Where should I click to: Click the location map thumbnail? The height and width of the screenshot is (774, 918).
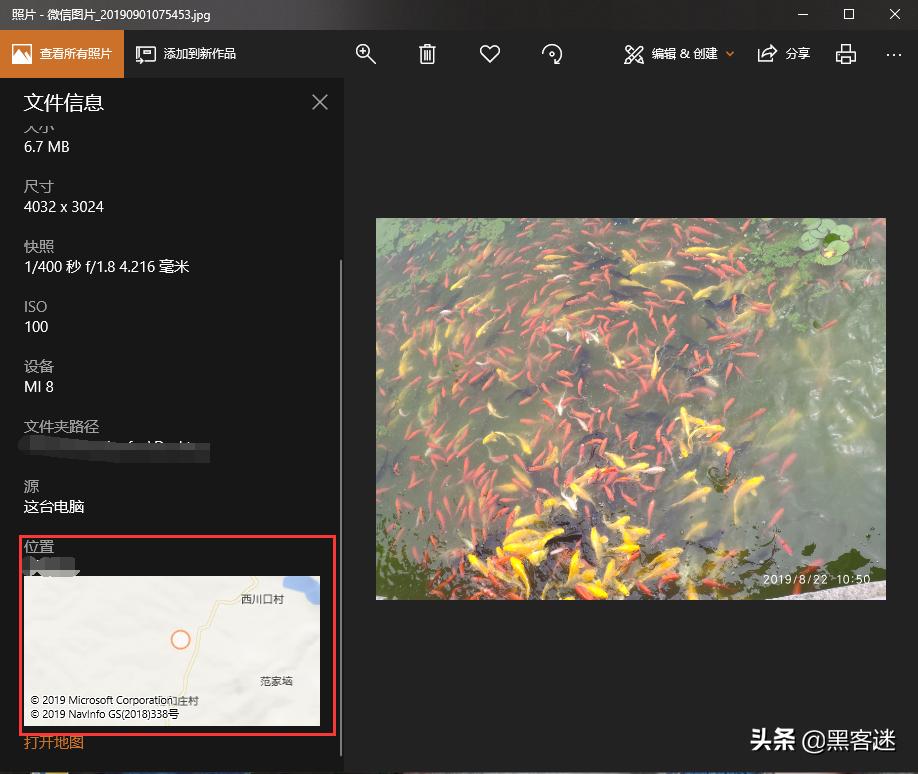pos(172,650)
